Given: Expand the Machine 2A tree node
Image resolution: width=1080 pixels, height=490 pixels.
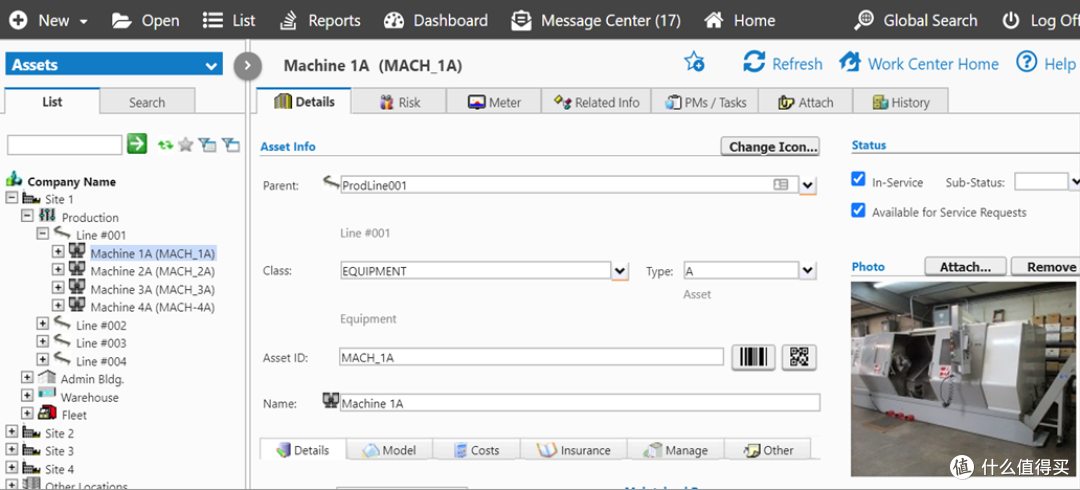Looking at the screenshot, I should point(58,270).
